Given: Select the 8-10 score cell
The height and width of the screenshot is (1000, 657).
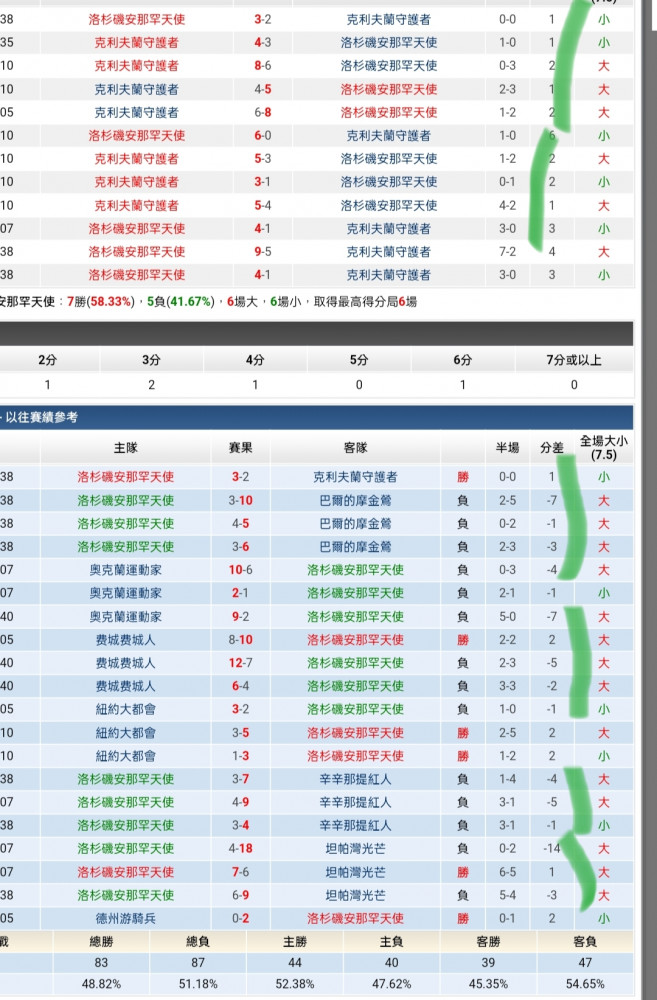Looking at the screenshot, I should tap(240, 640).
